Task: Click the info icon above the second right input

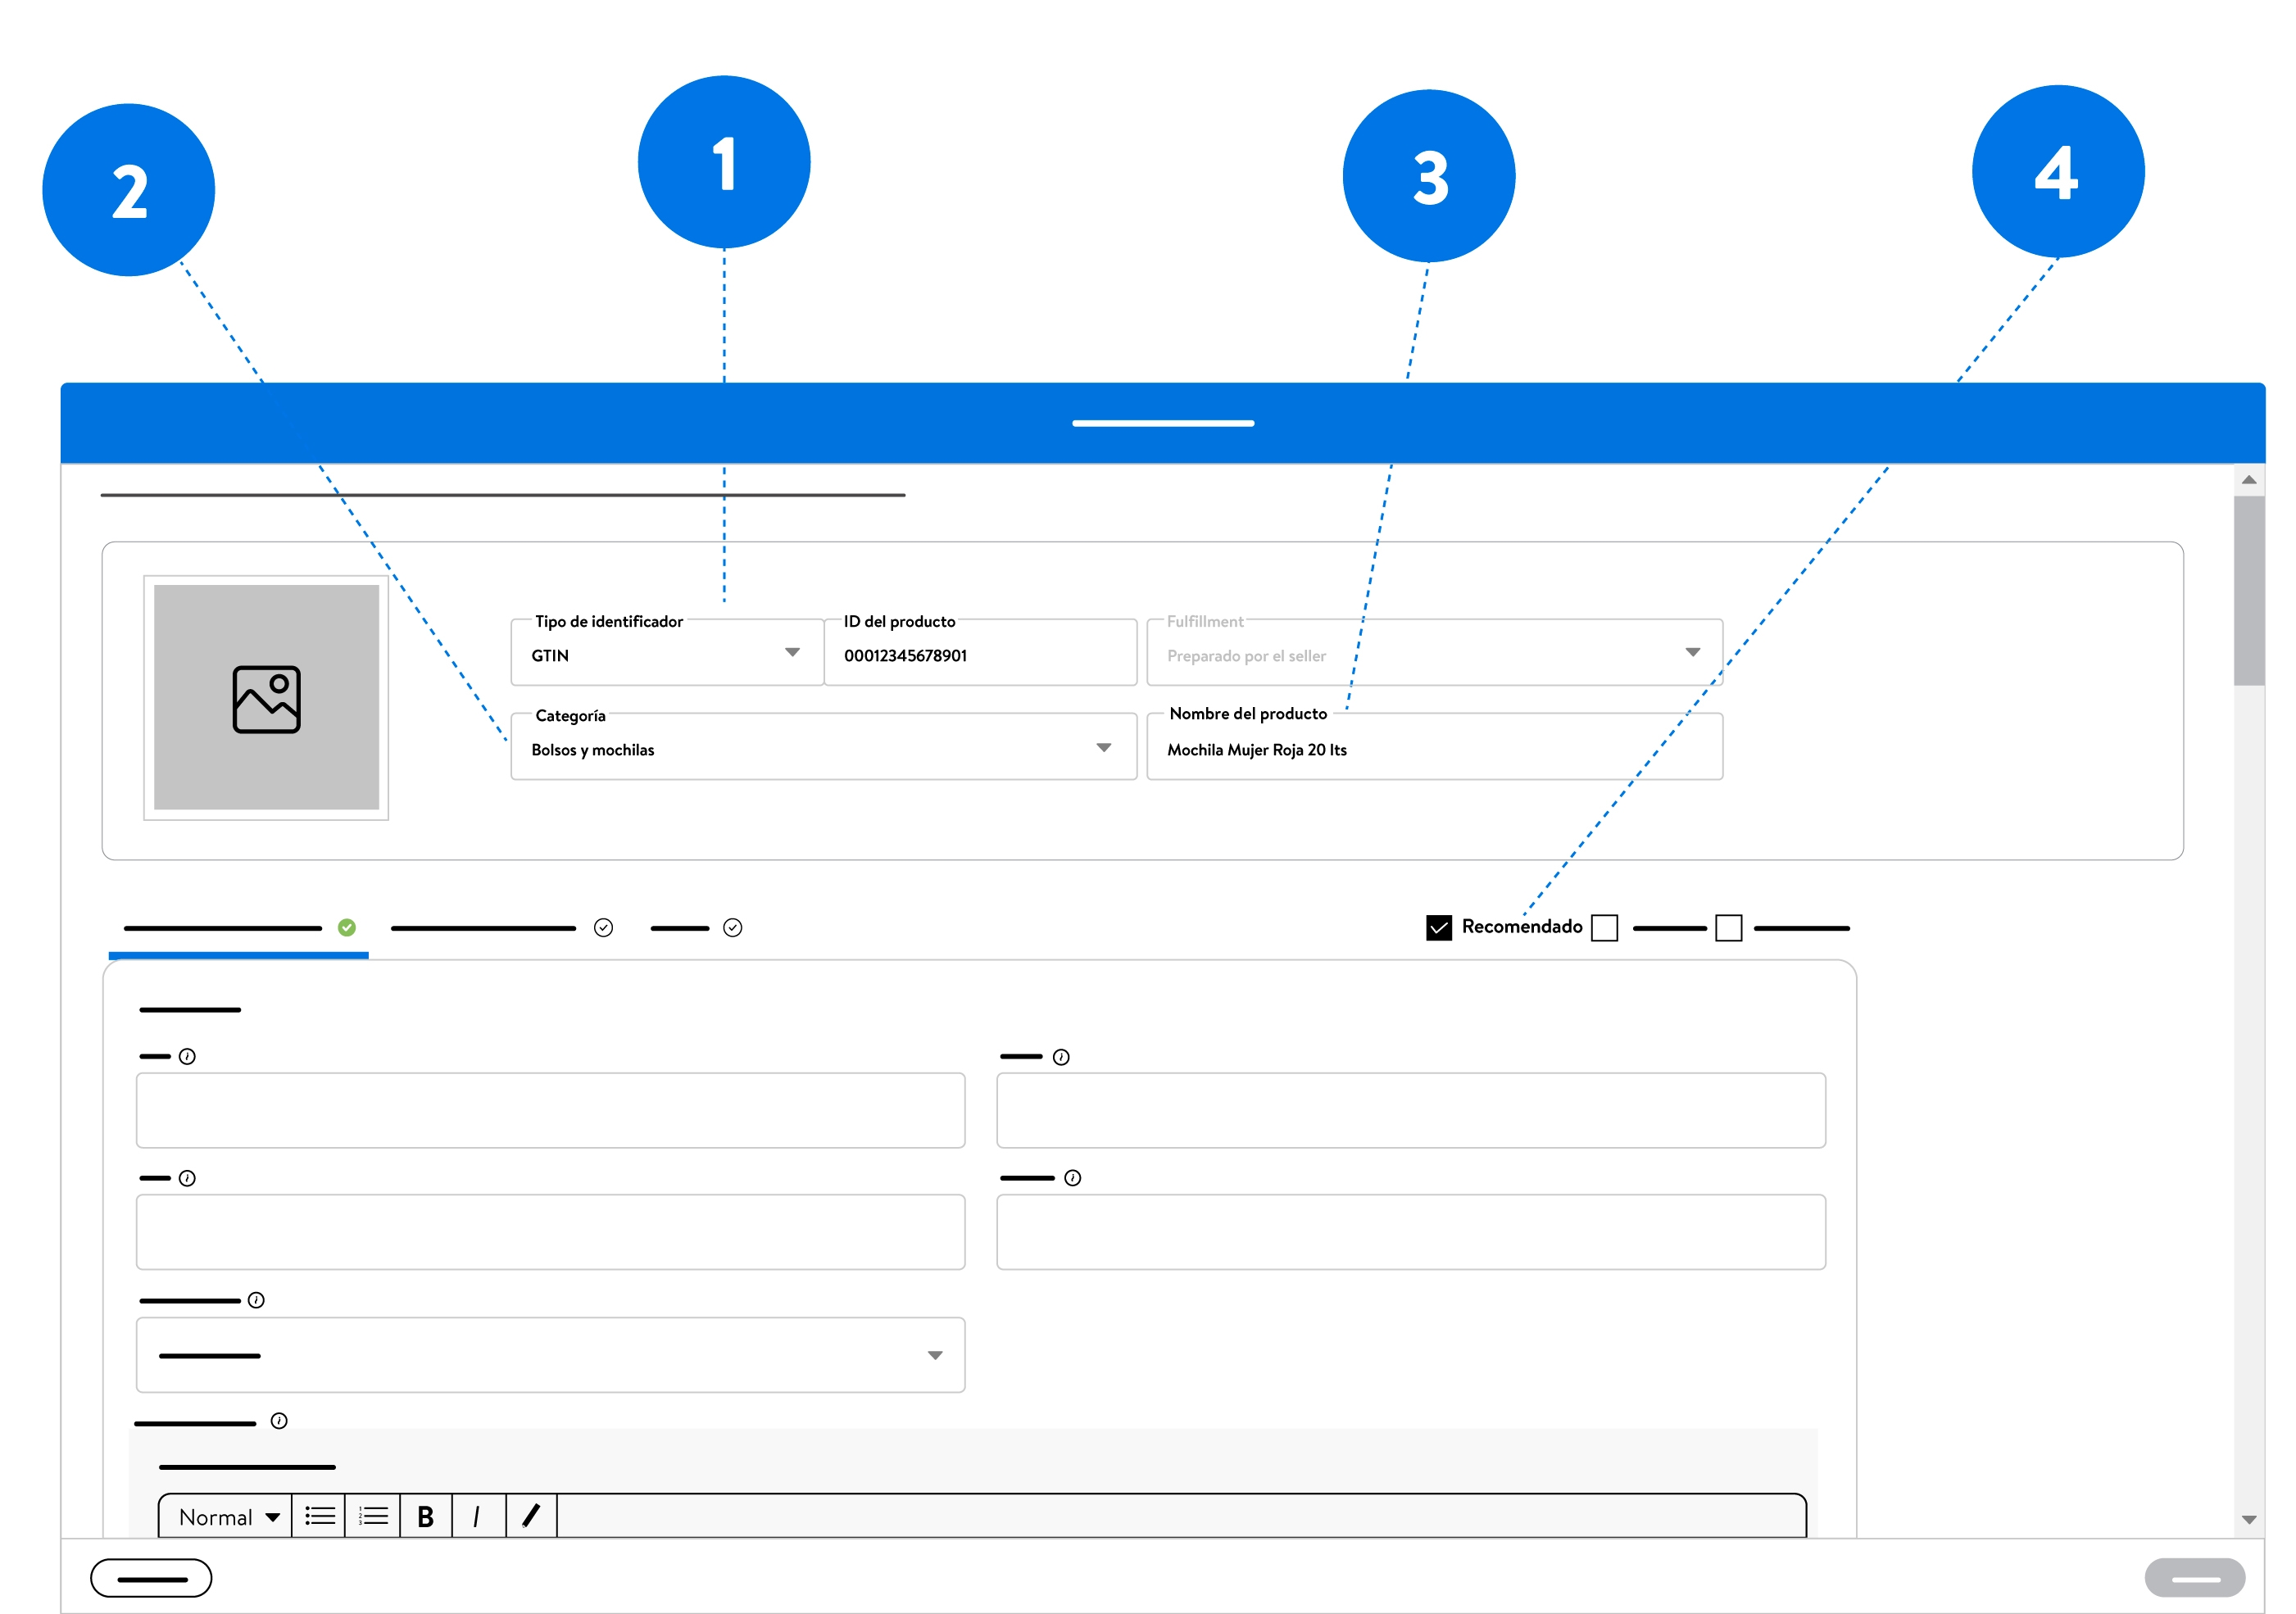Action: click(x=1073, y=1178)
